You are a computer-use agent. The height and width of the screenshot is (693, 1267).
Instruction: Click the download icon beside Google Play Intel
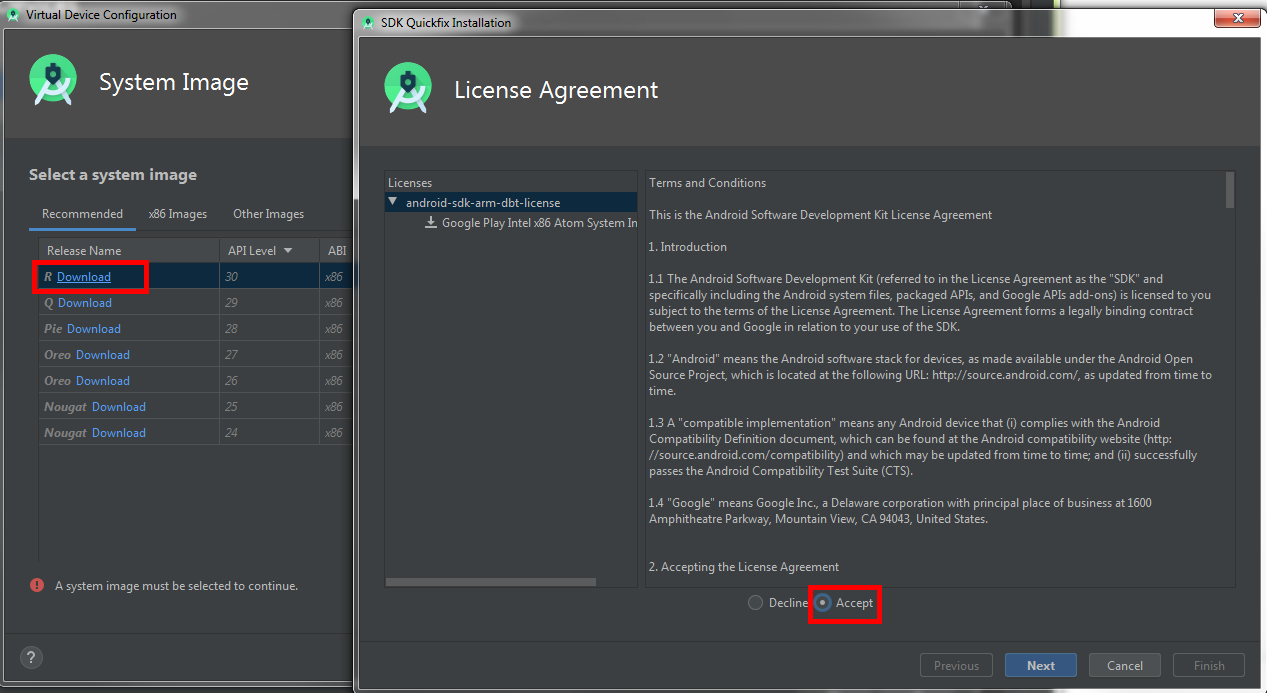(431, 223)
